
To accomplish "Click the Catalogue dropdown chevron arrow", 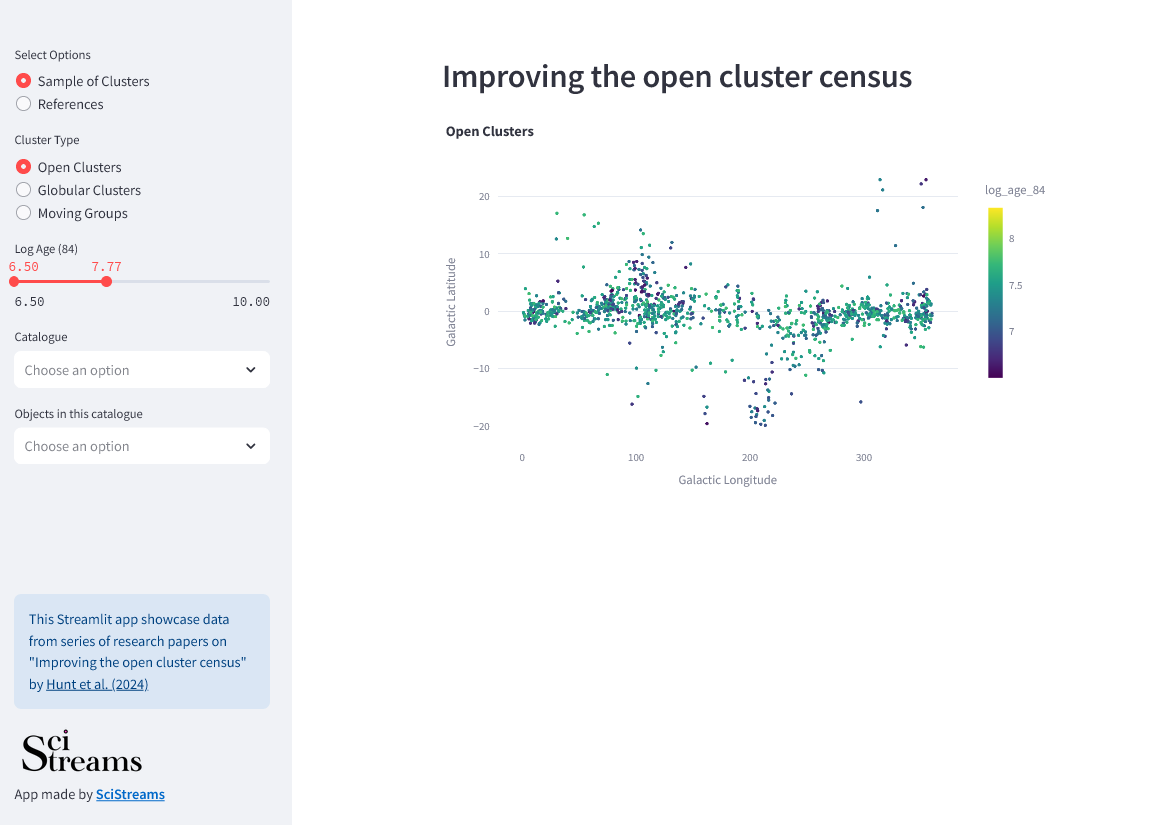I will pyautogui.click(x=250, y=370).
